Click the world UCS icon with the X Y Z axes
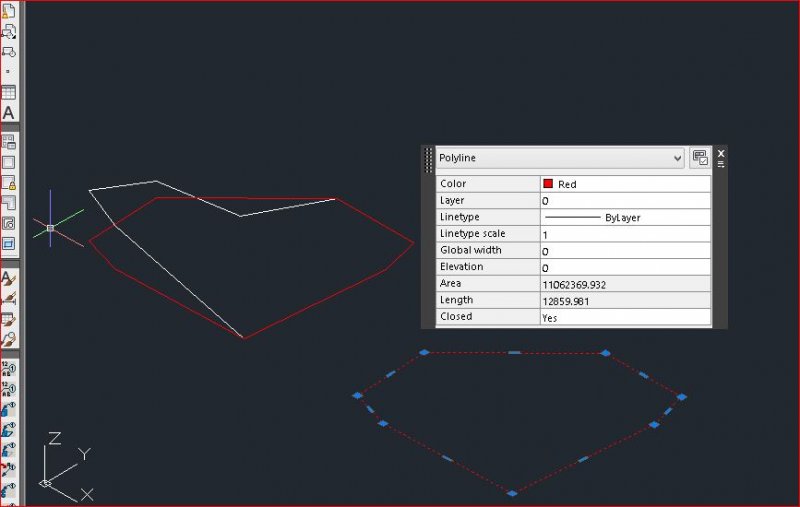 [x=65, y=466]
